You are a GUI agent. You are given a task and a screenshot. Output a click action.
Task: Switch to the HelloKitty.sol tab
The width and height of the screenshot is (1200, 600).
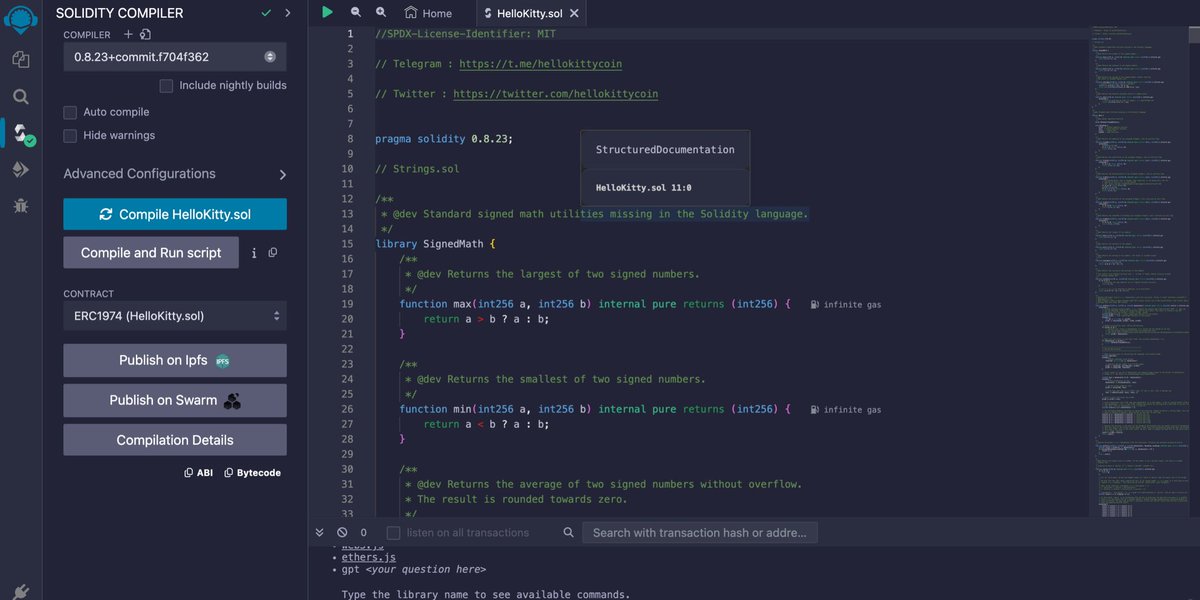click(x=528, y=14)
